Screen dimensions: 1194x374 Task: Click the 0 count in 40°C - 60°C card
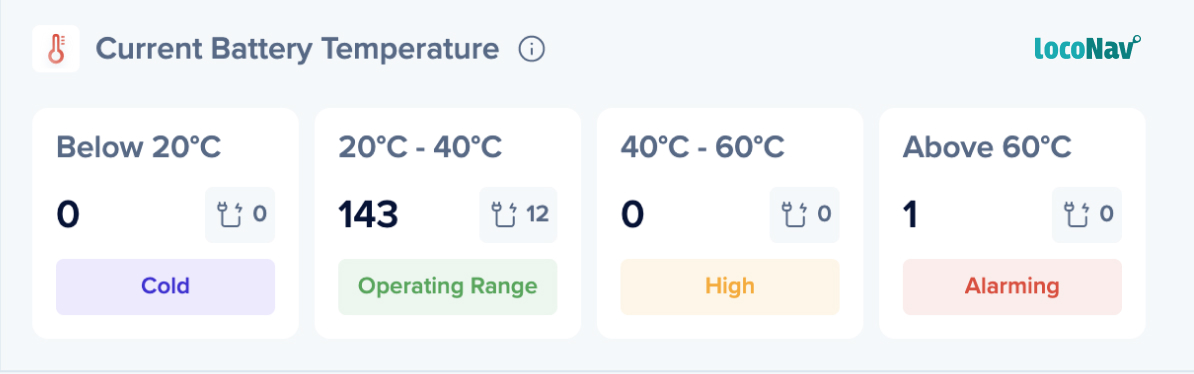[632, 216]
